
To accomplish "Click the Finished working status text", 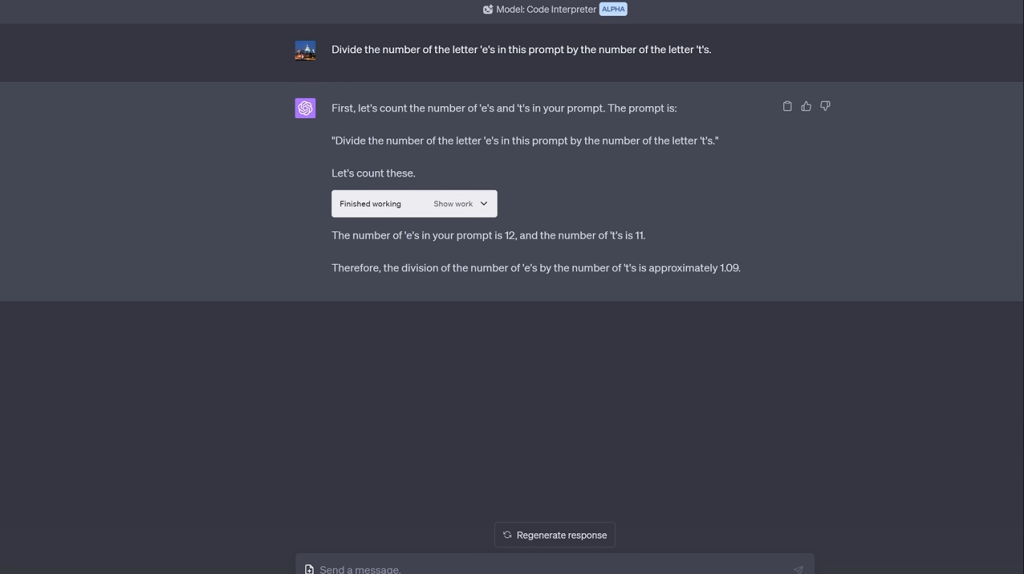I will [x=370, y=204].
